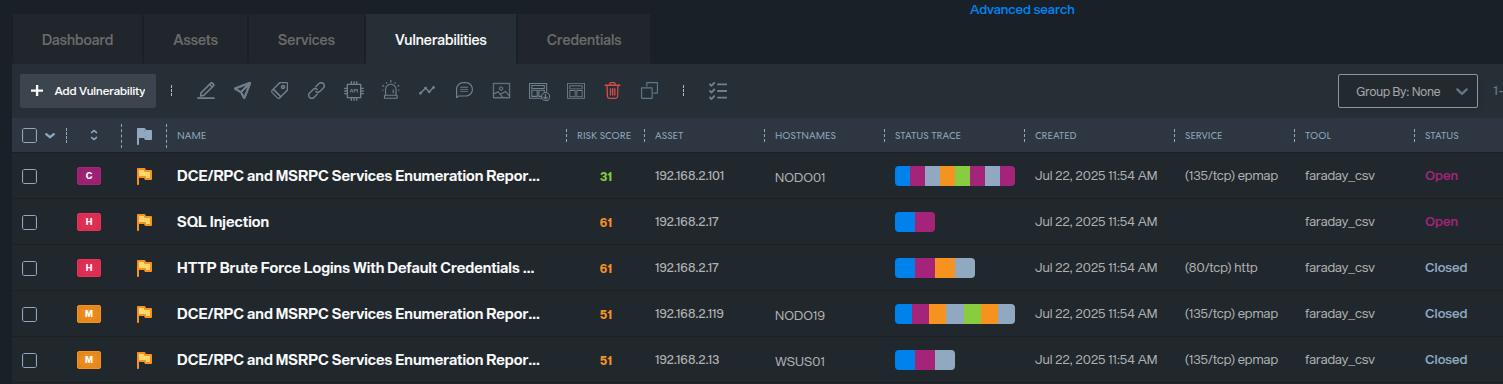Click the pencil edit icon in toolbar
The height and width of the screenshot is (384, 1503).
pos(206,91)
